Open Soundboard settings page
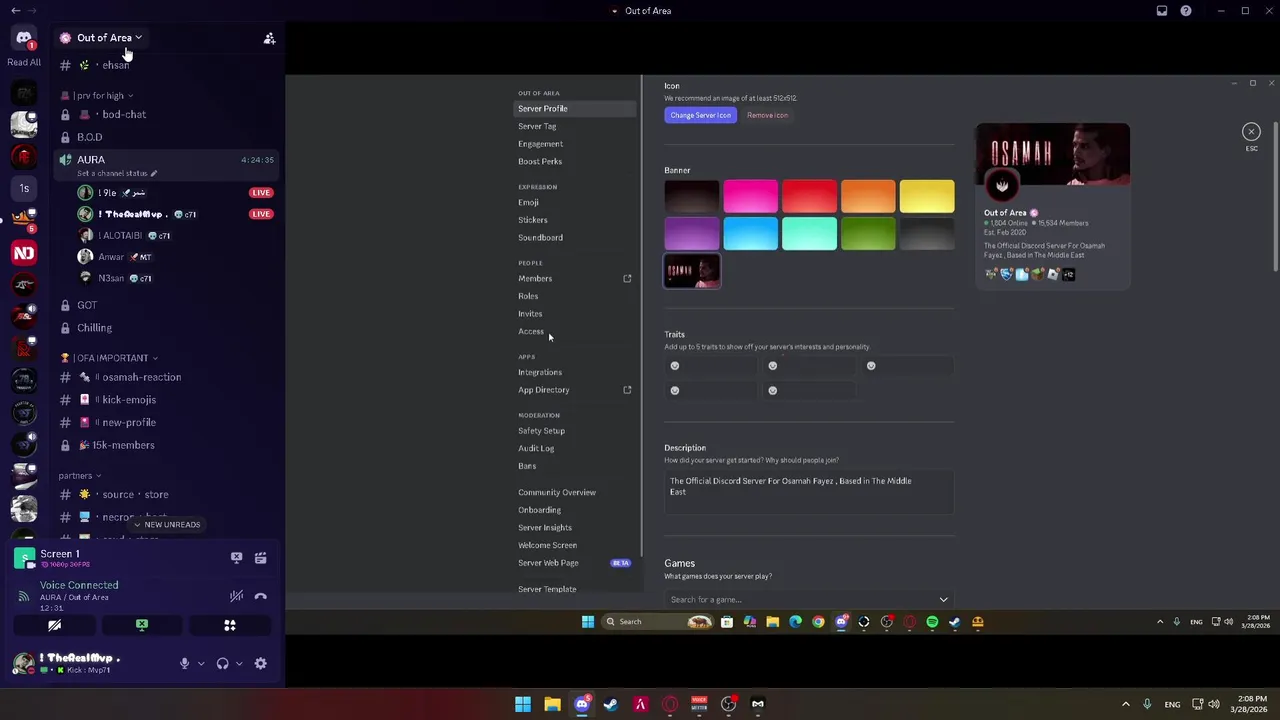 click(x=540, y=238)
